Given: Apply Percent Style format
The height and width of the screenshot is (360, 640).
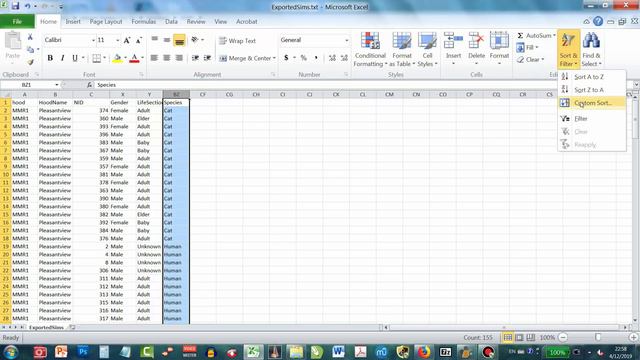Looking at the screenshot, I should tap(303, 58).
